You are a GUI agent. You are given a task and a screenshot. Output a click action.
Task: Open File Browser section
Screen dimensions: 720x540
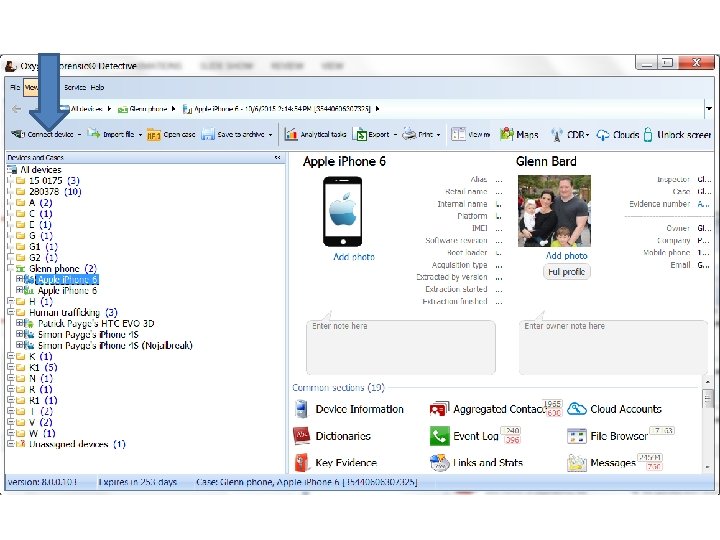coord(607,436)
